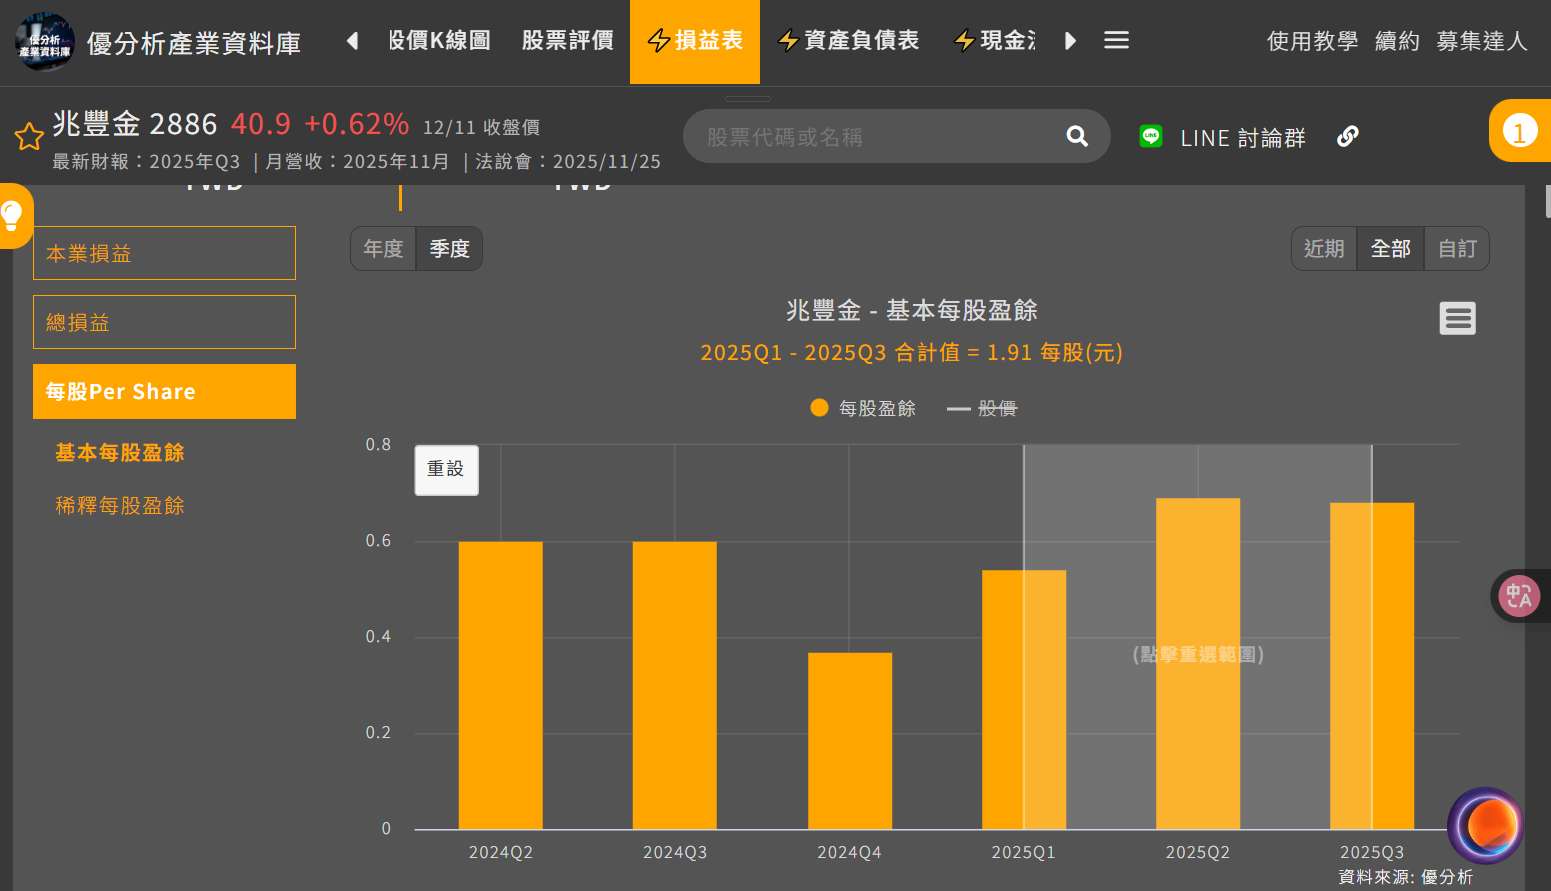Open the hamburger menu in top navigation
Viewport: 1551px width, 891px height.
pyautogui.click(x=1116, y=40)
